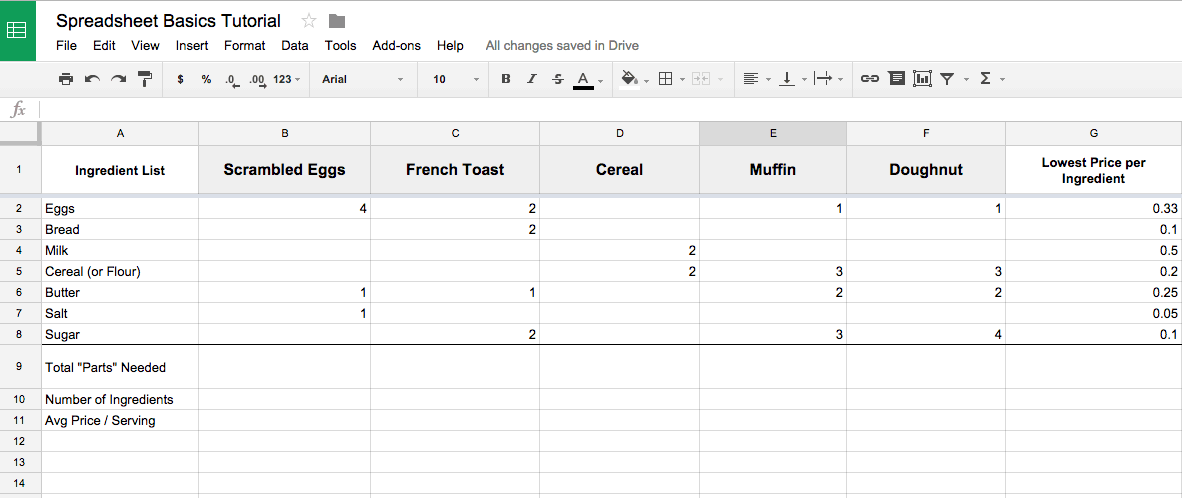Insert a chart from the toolbar
This screenshot has width=1182, height=498.
point(922,79)
